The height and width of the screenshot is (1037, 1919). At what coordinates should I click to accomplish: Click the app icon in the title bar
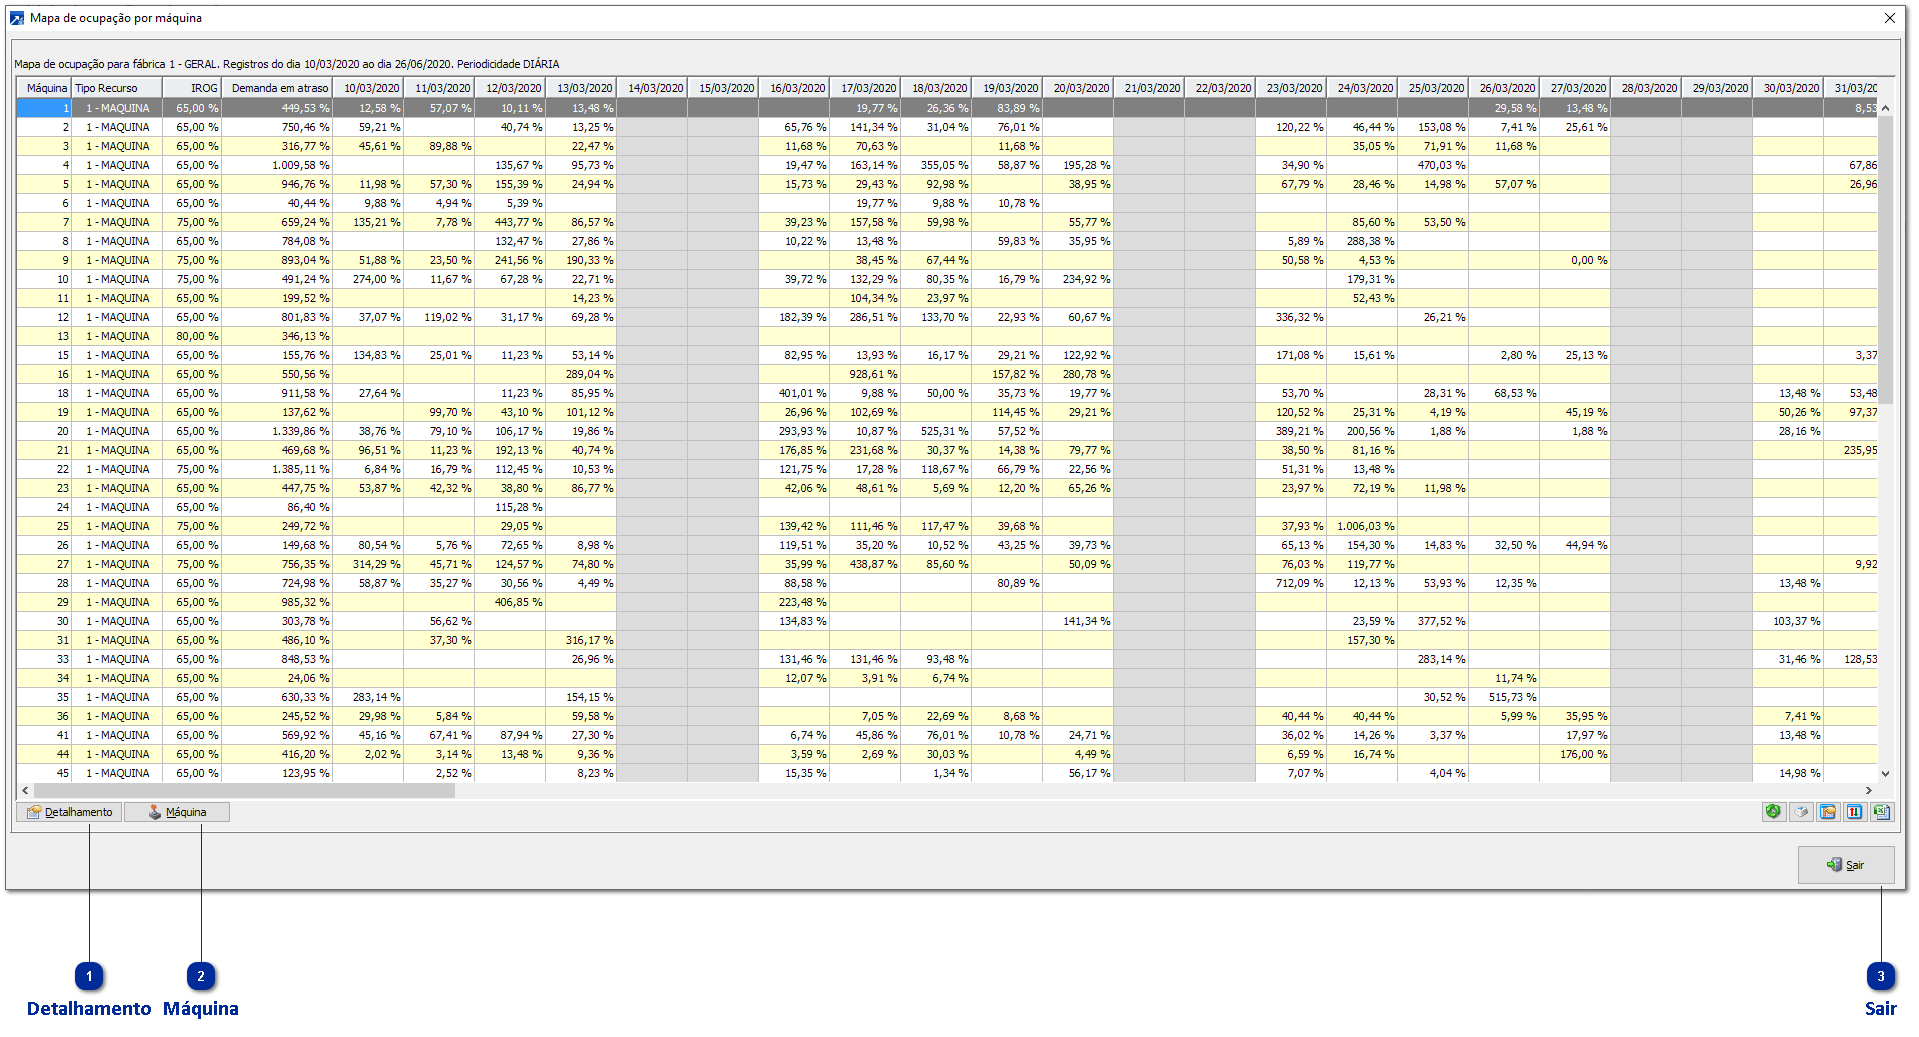pos(17,18)
